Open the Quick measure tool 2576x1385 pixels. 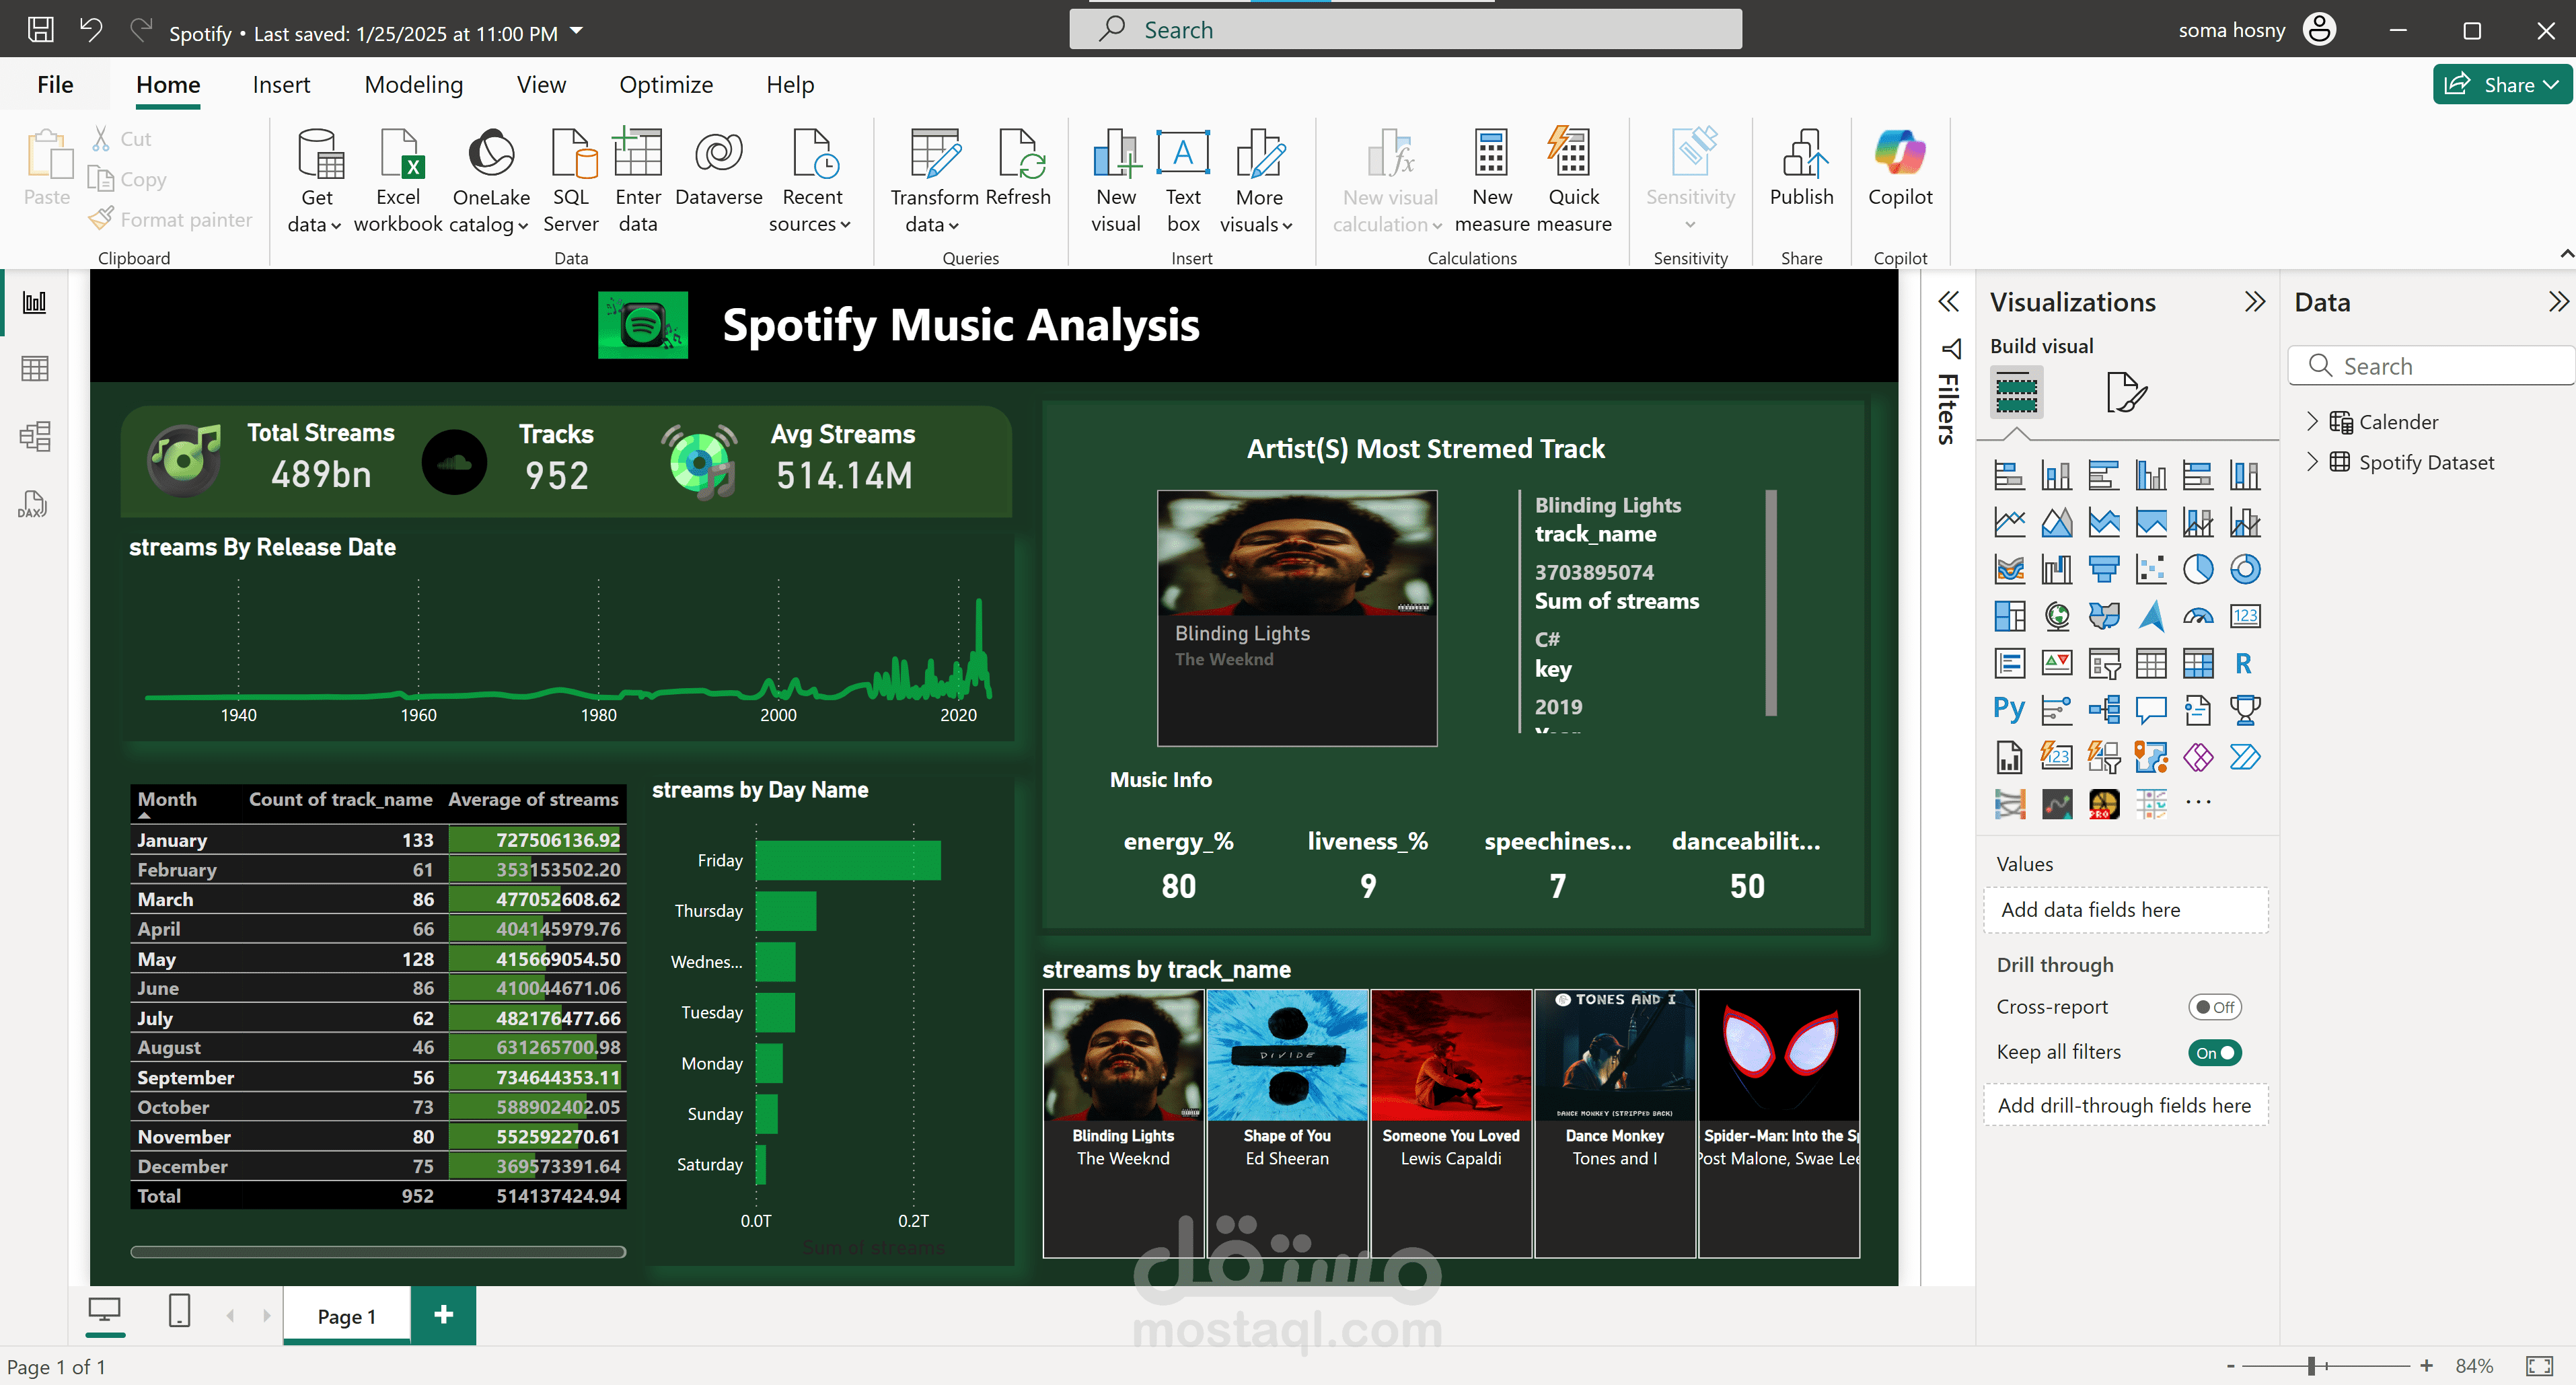(x=1573, y=180)
